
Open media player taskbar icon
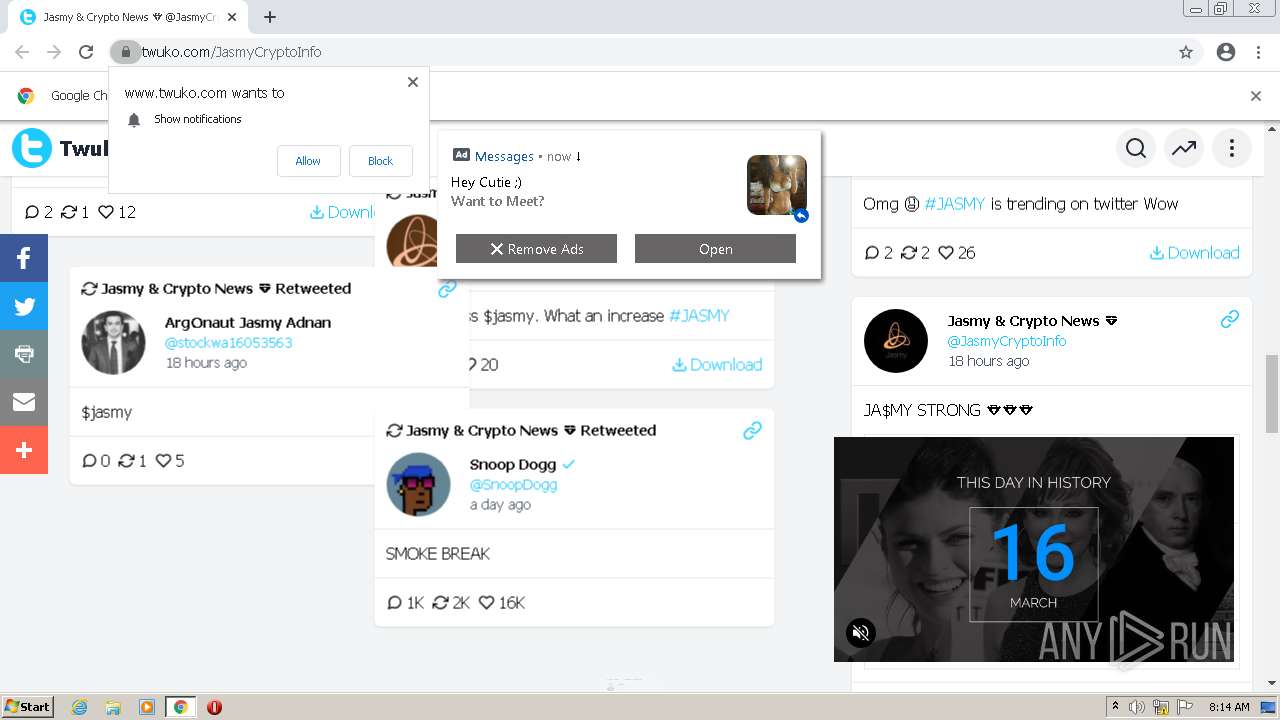tap(147, 707)
